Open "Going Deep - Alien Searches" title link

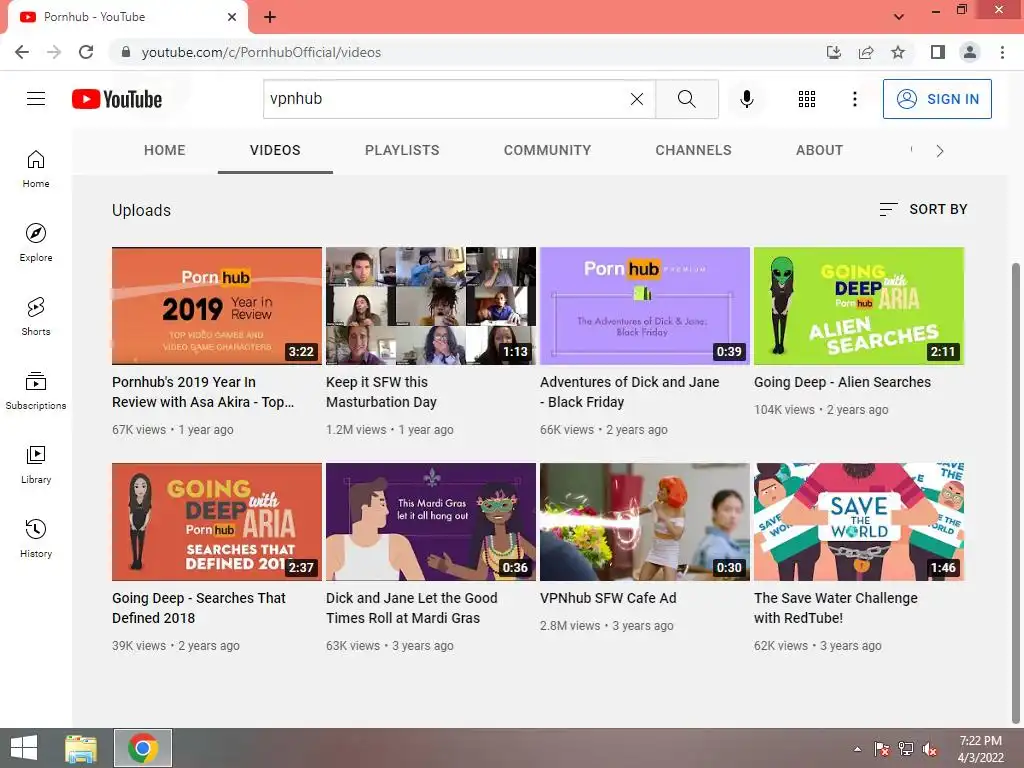(x=842, y=382)
